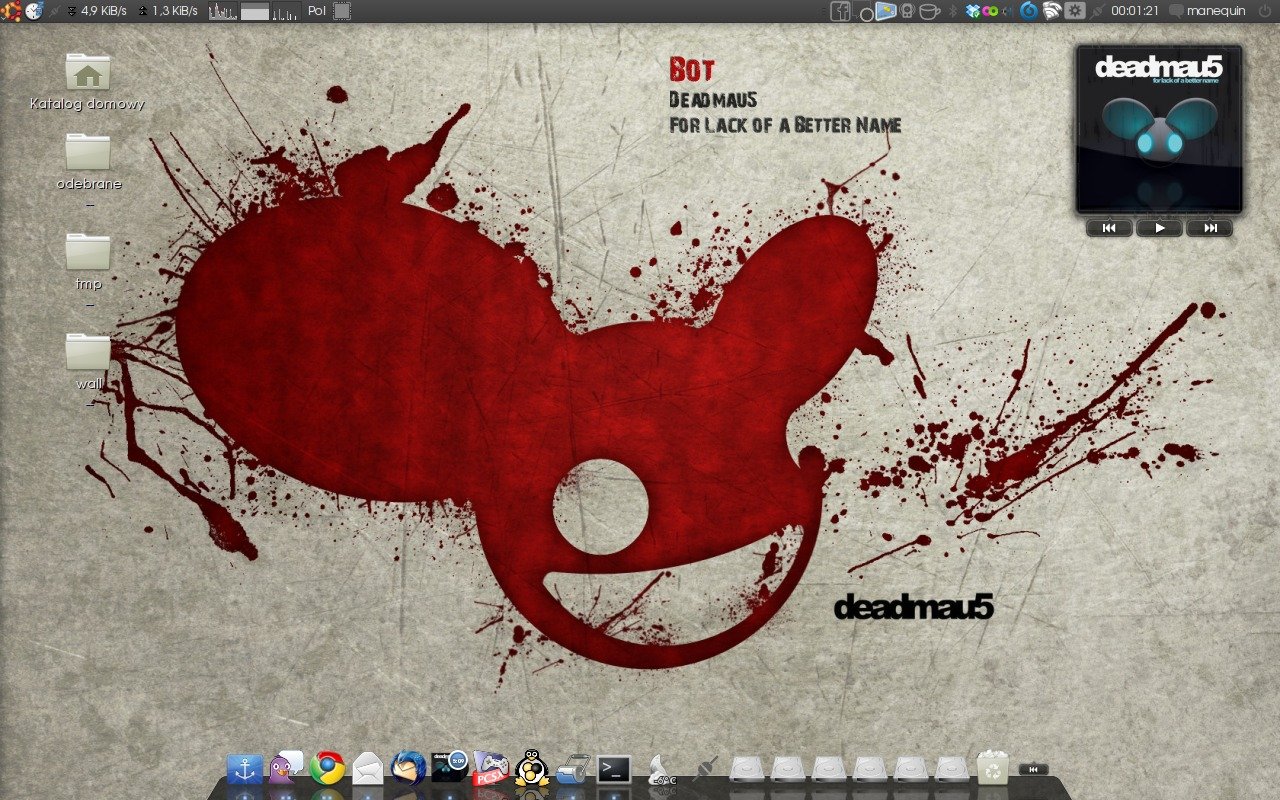Launch PCSX emulator from the dock

[x=491, y=768]
